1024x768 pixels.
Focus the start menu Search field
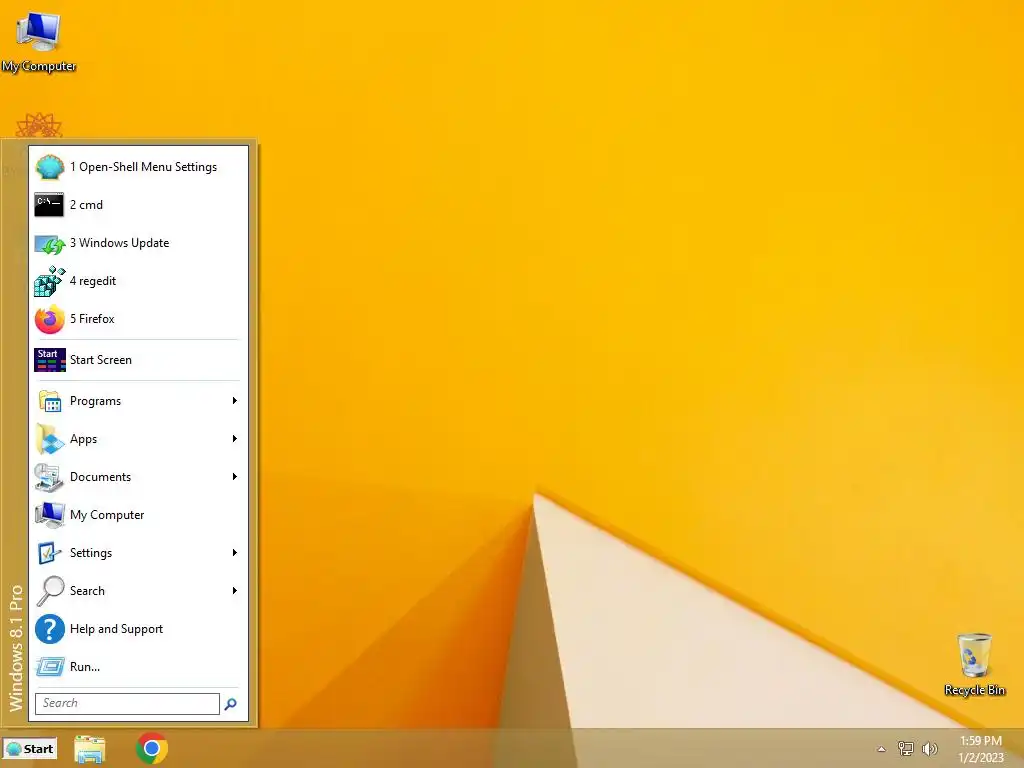pyautogui.click(x=127, y=703)
